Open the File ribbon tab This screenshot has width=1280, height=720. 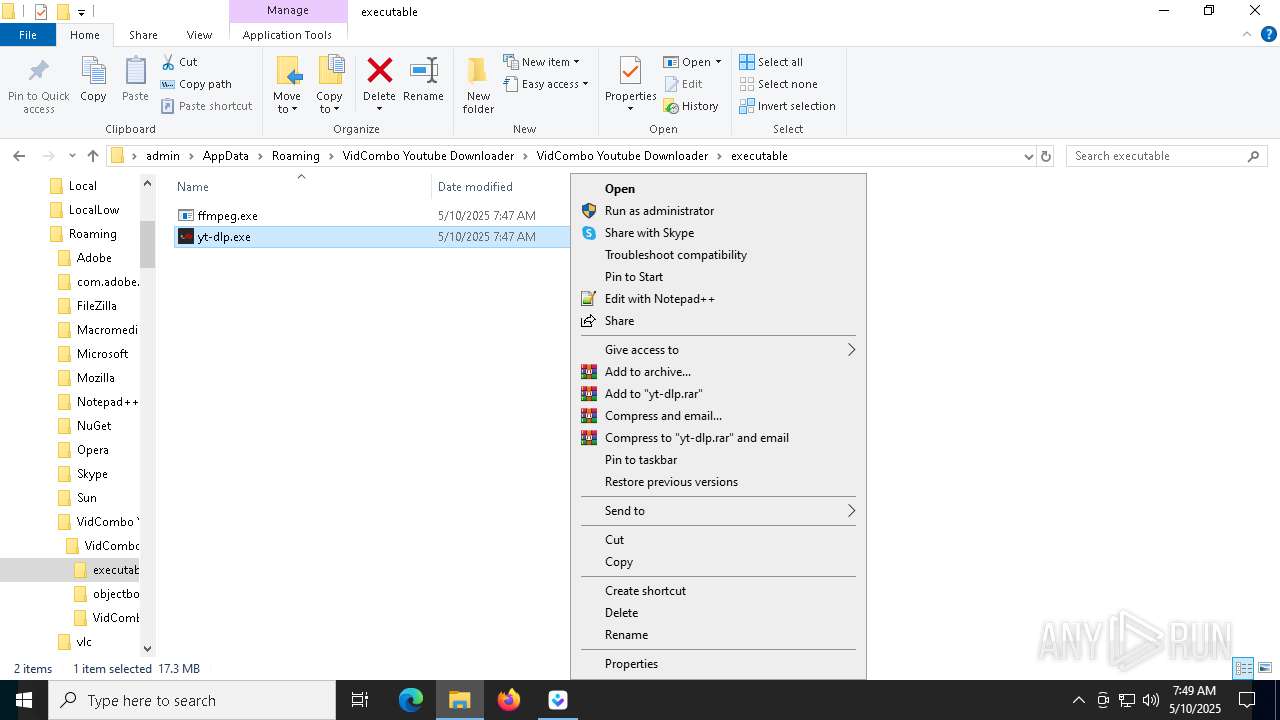(28, 35)
